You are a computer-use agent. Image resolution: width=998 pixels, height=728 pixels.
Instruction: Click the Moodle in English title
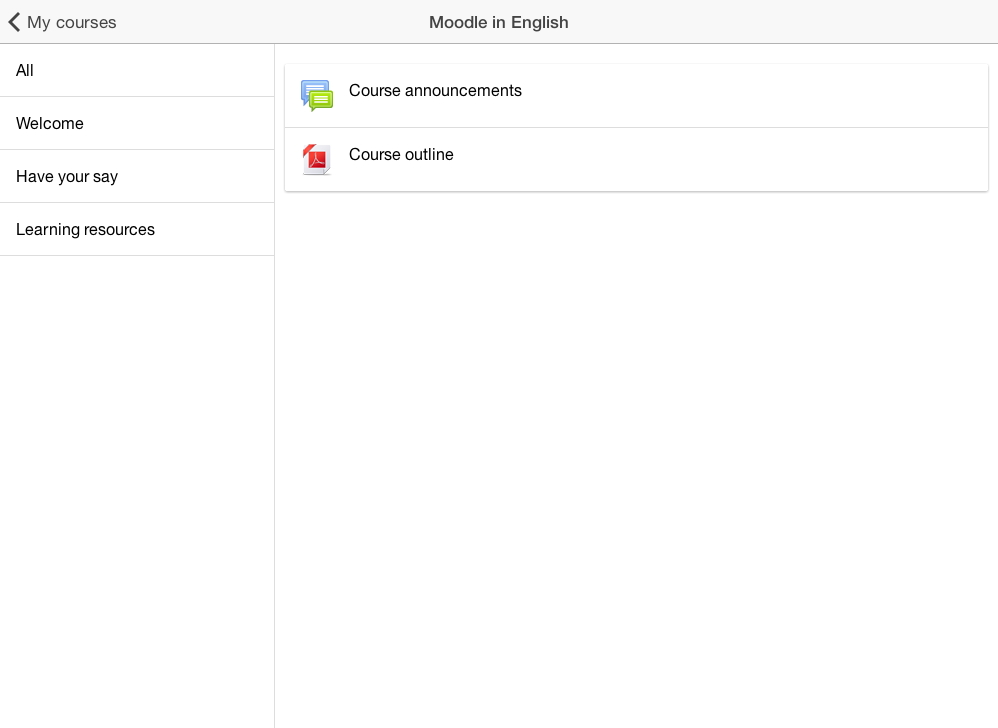click(498, 22)
